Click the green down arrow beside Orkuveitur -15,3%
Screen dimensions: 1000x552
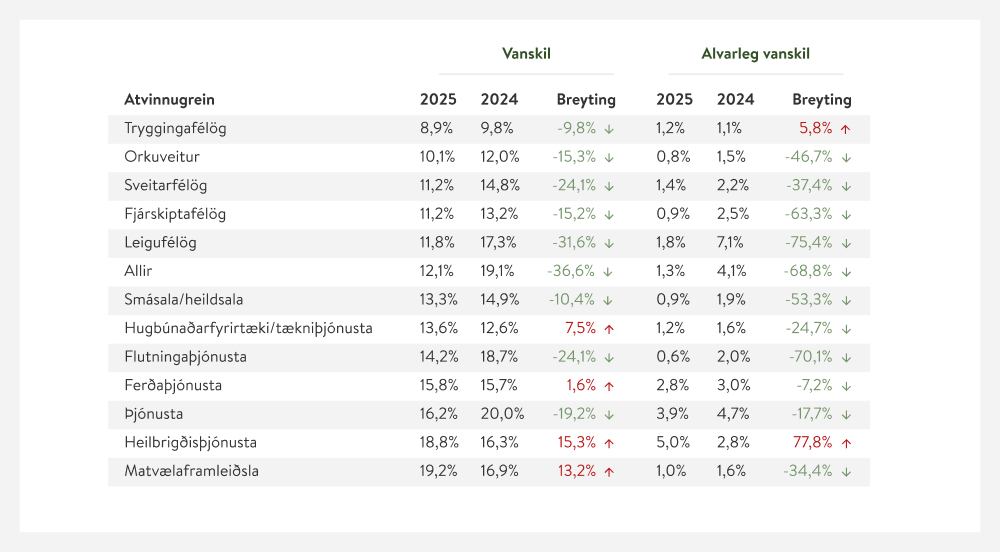tap(609, 157)
